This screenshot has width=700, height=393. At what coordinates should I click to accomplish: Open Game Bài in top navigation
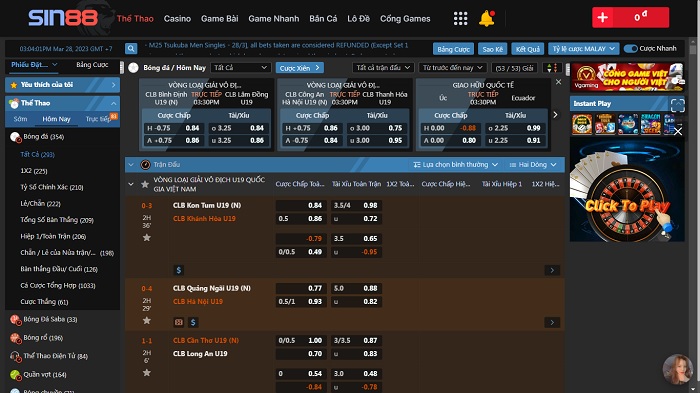pyautogui.click(x=219, y=18)
